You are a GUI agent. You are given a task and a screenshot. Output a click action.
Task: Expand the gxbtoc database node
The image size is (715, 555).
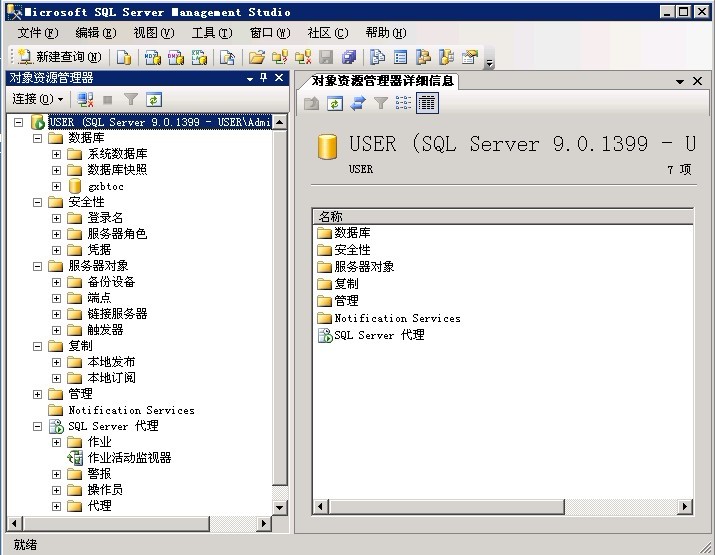coord(56,186)
